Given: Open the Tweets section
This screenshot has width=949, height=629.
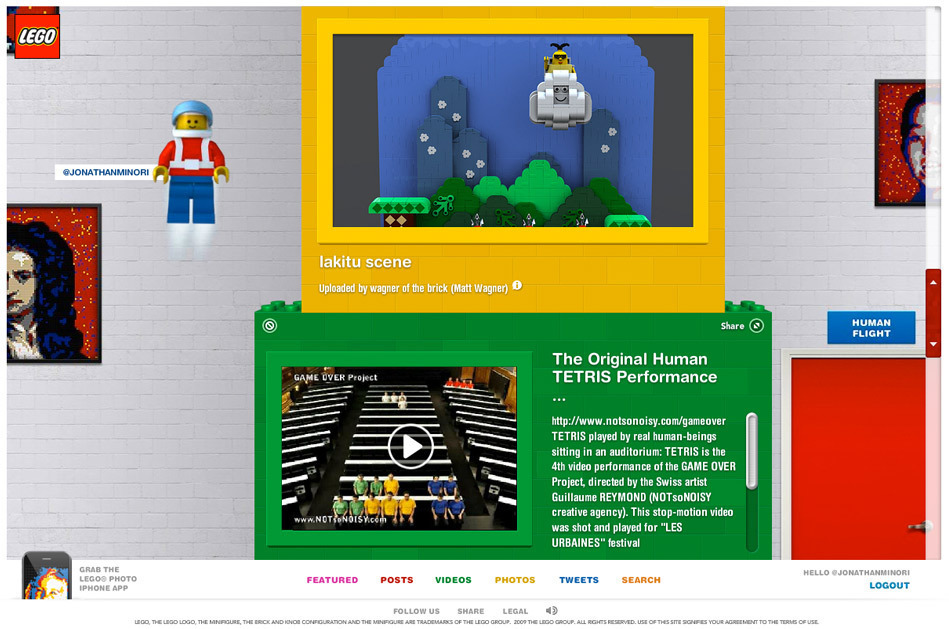Looking at the screenshot, I should (579, 580).
